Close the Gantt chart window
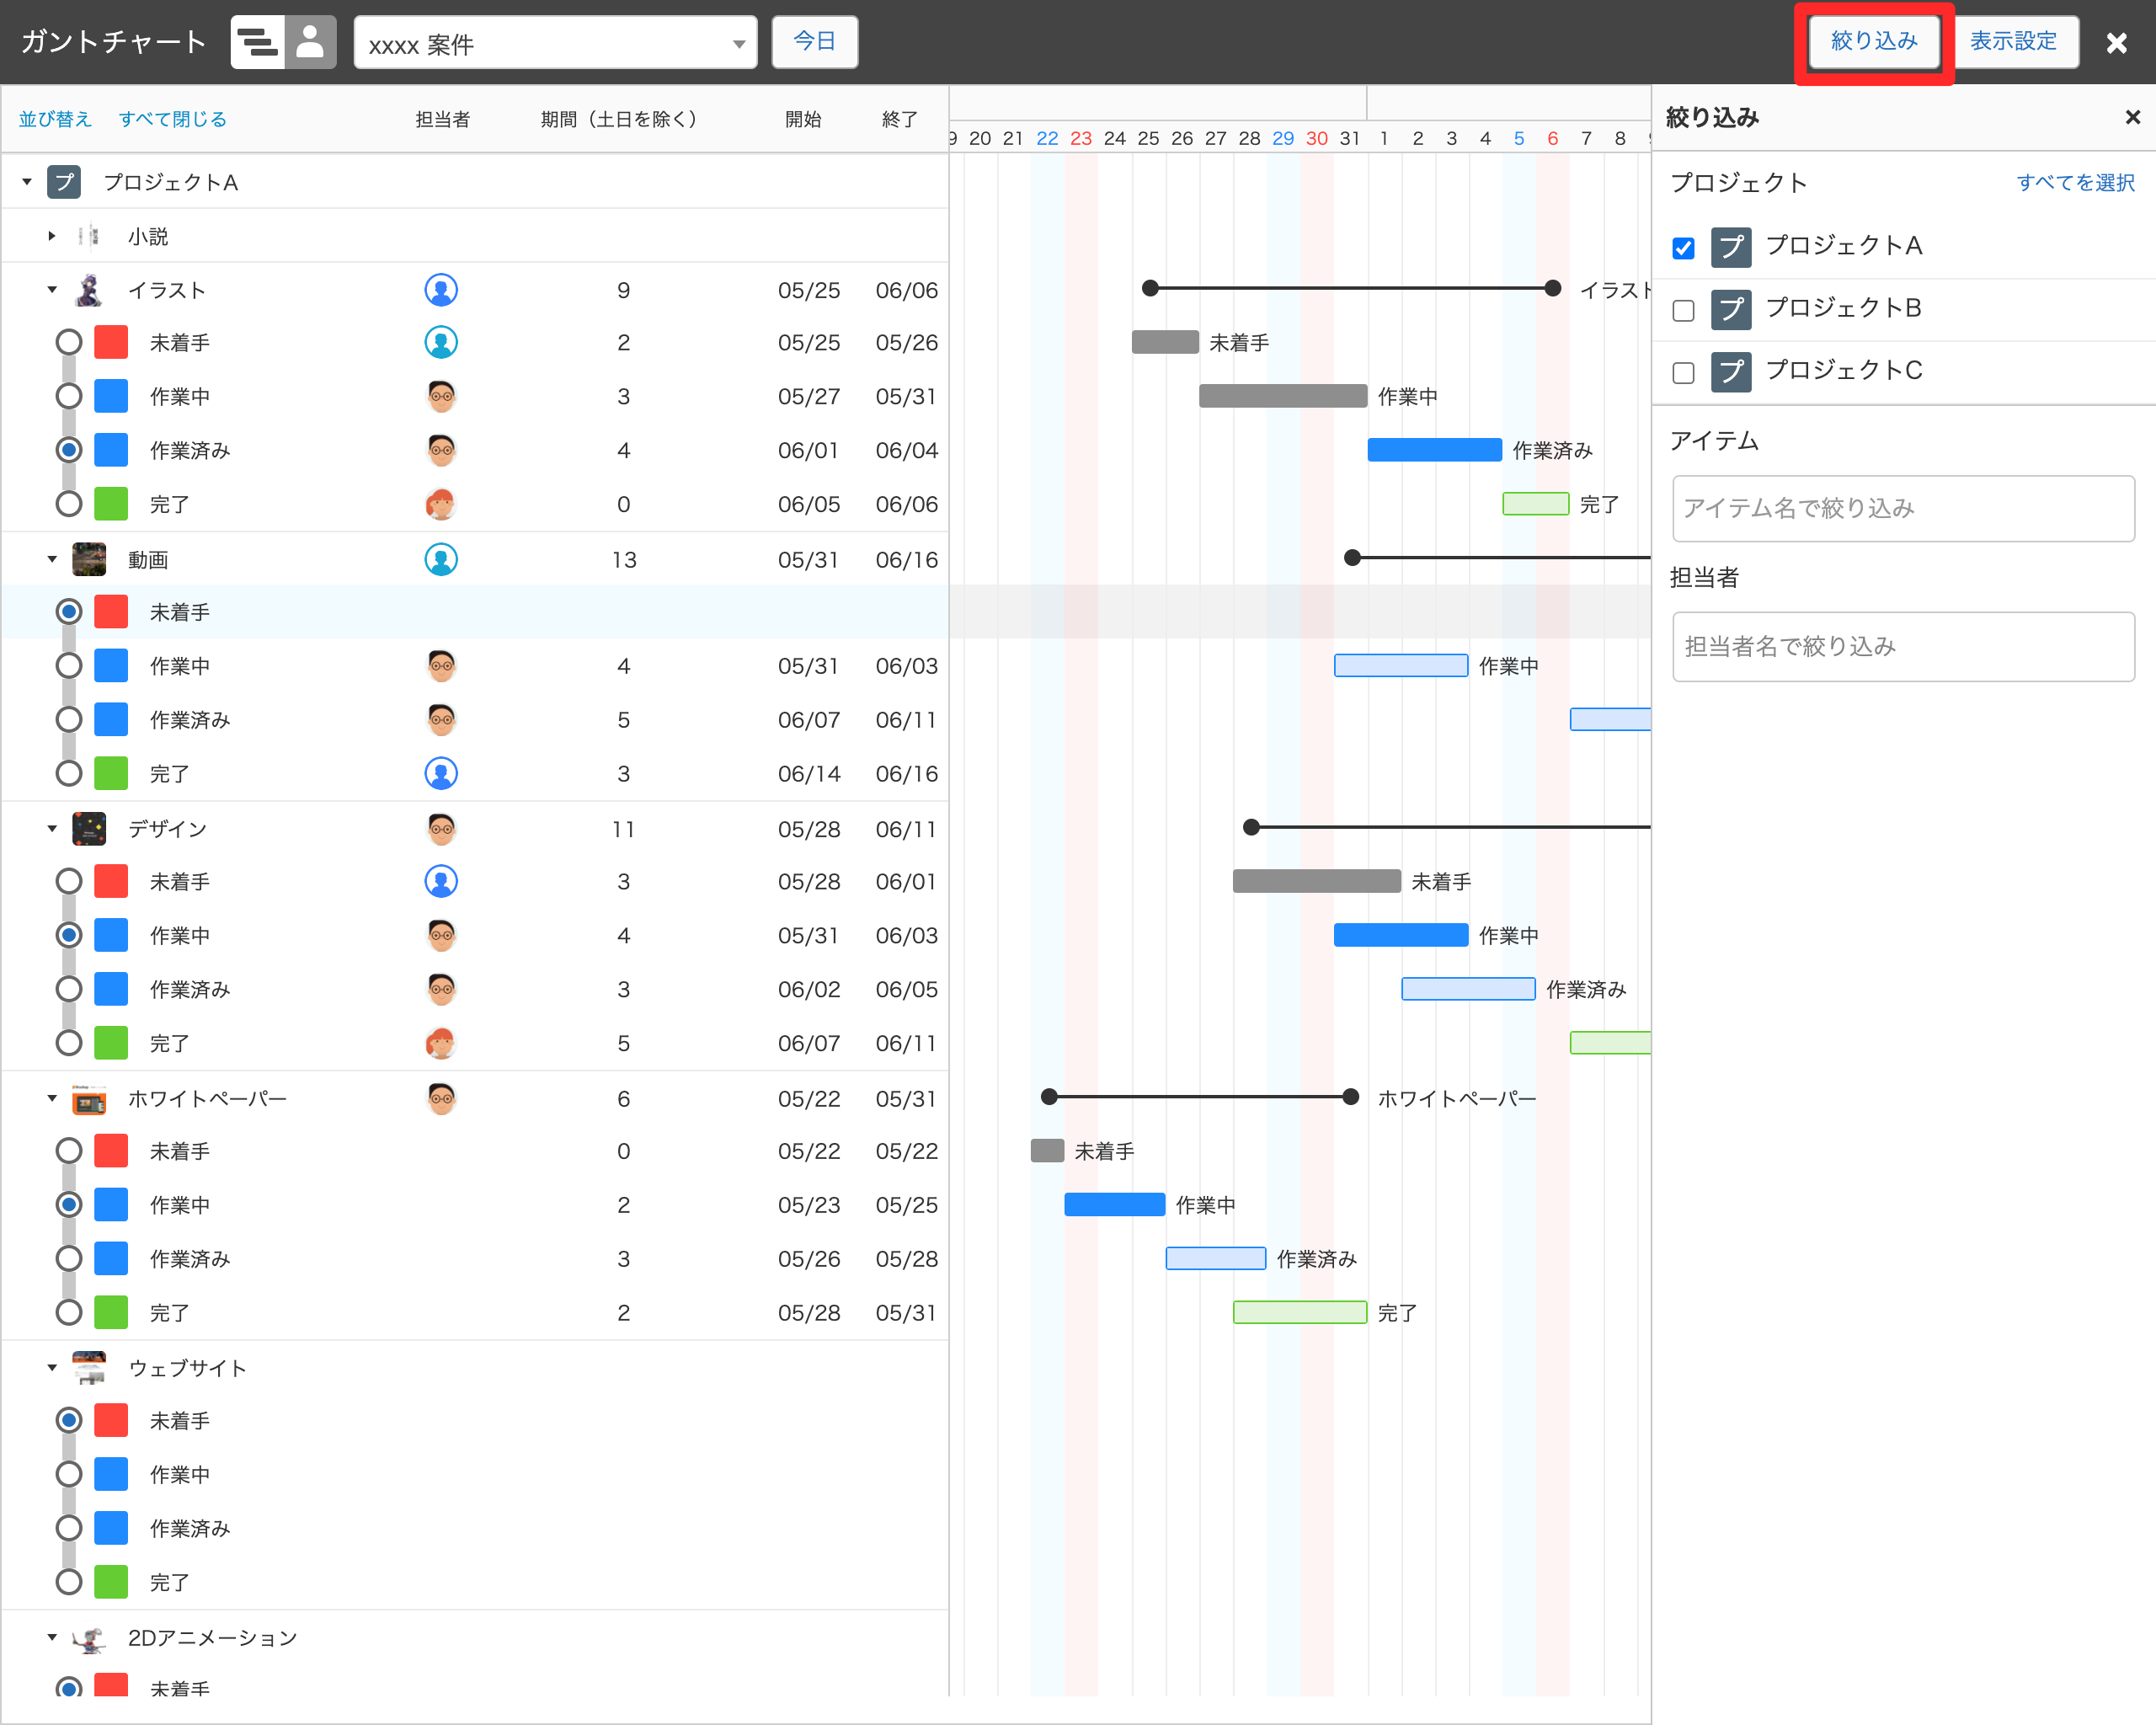Image resolution: width=2156 pixels, height=1725 pixels. (x=2116, y=43)
